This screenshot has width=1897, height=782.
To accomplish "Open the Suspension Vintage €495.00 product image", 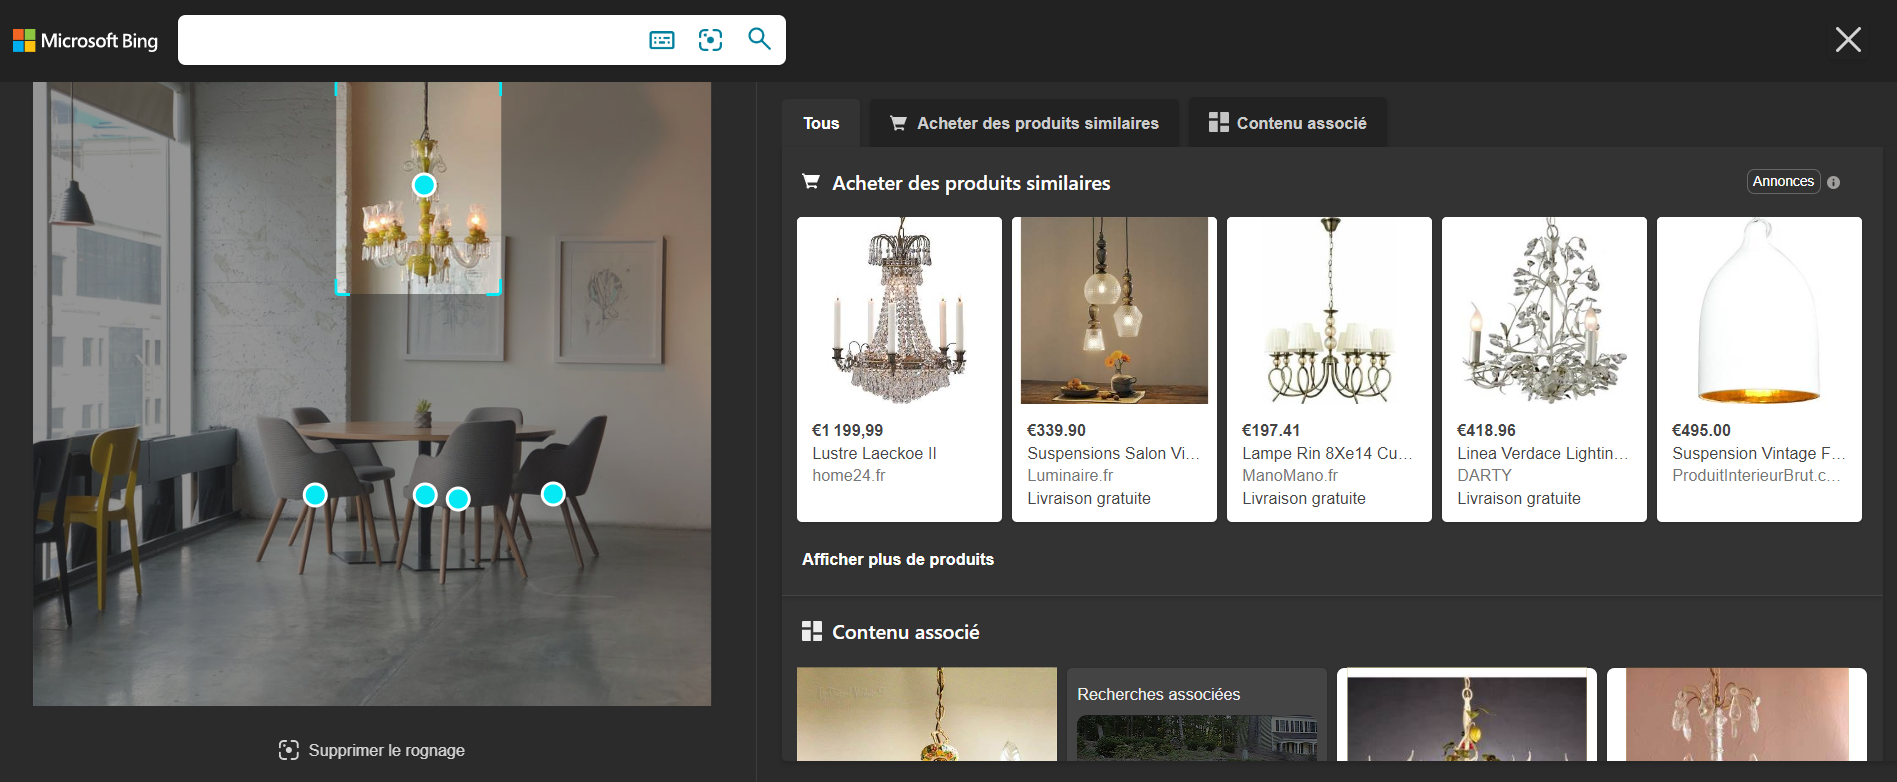I will coord(1759,311).
